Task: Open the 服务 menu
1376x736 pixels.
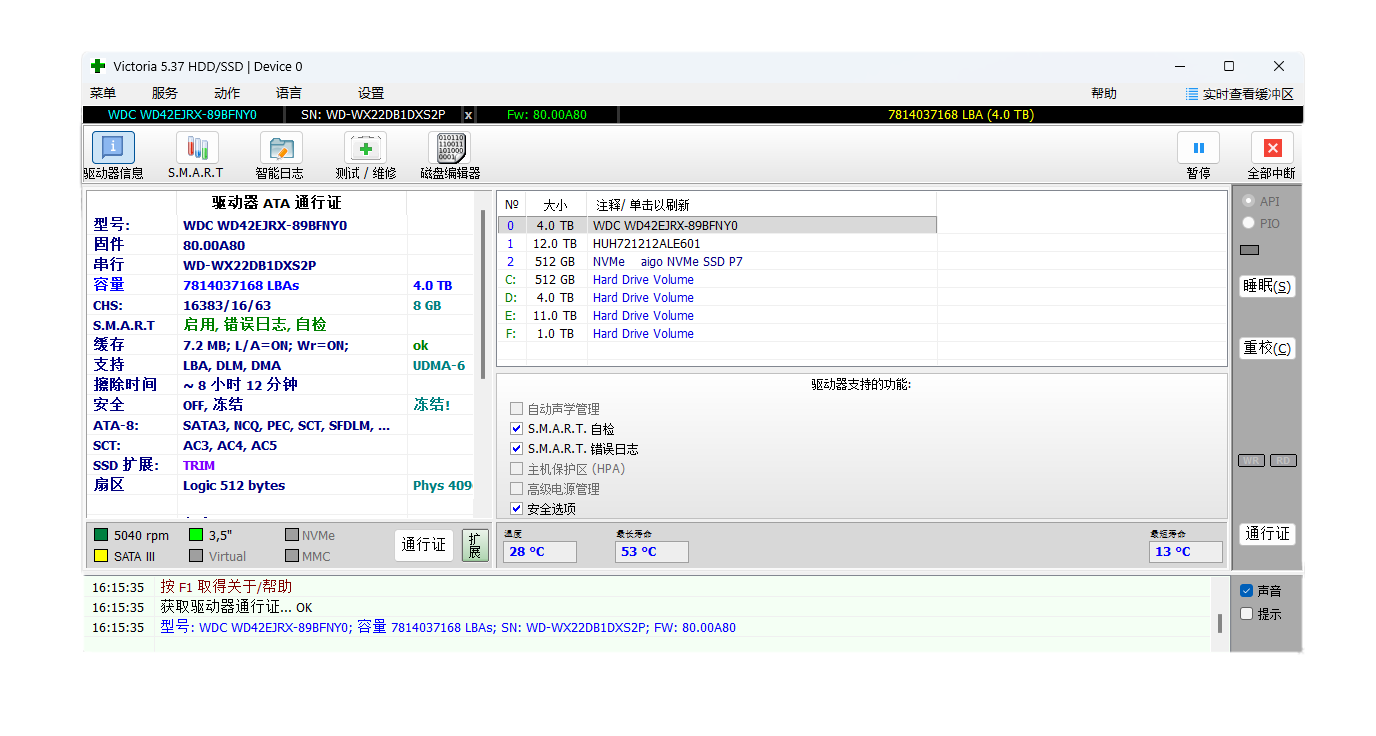Action: 165,93
